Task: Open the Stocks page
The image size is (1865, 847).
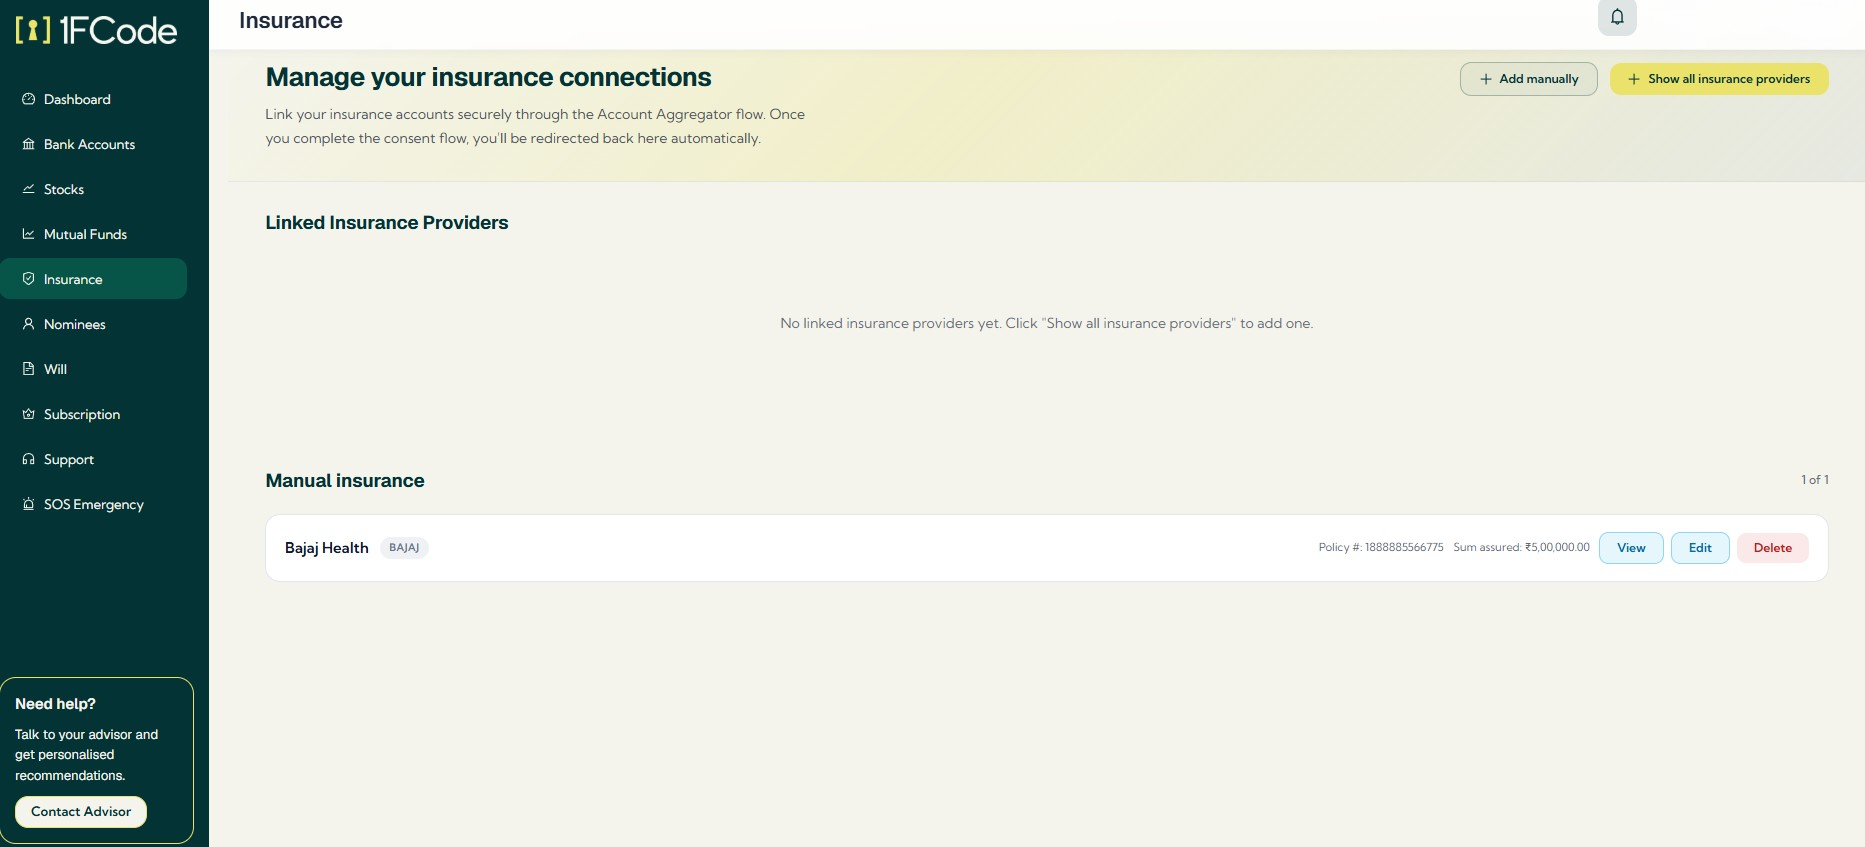Action: pos(94,189)
